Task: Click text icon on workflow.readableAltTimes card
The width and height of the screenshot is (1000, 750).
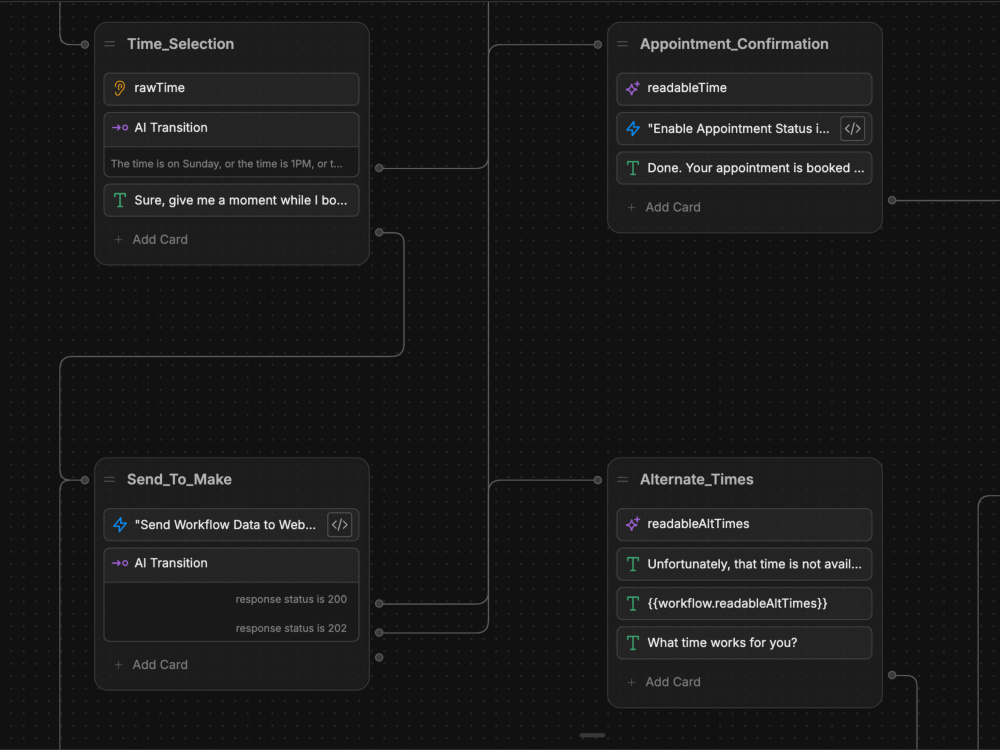Action: (x=633, y=603)
